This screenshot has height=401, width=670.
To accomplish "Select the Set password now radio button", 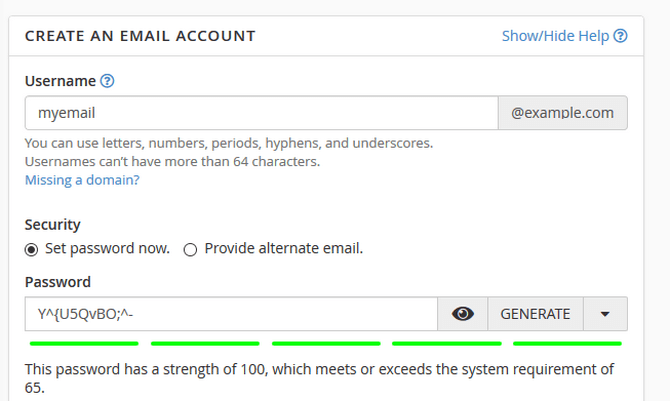I will 32,248.
